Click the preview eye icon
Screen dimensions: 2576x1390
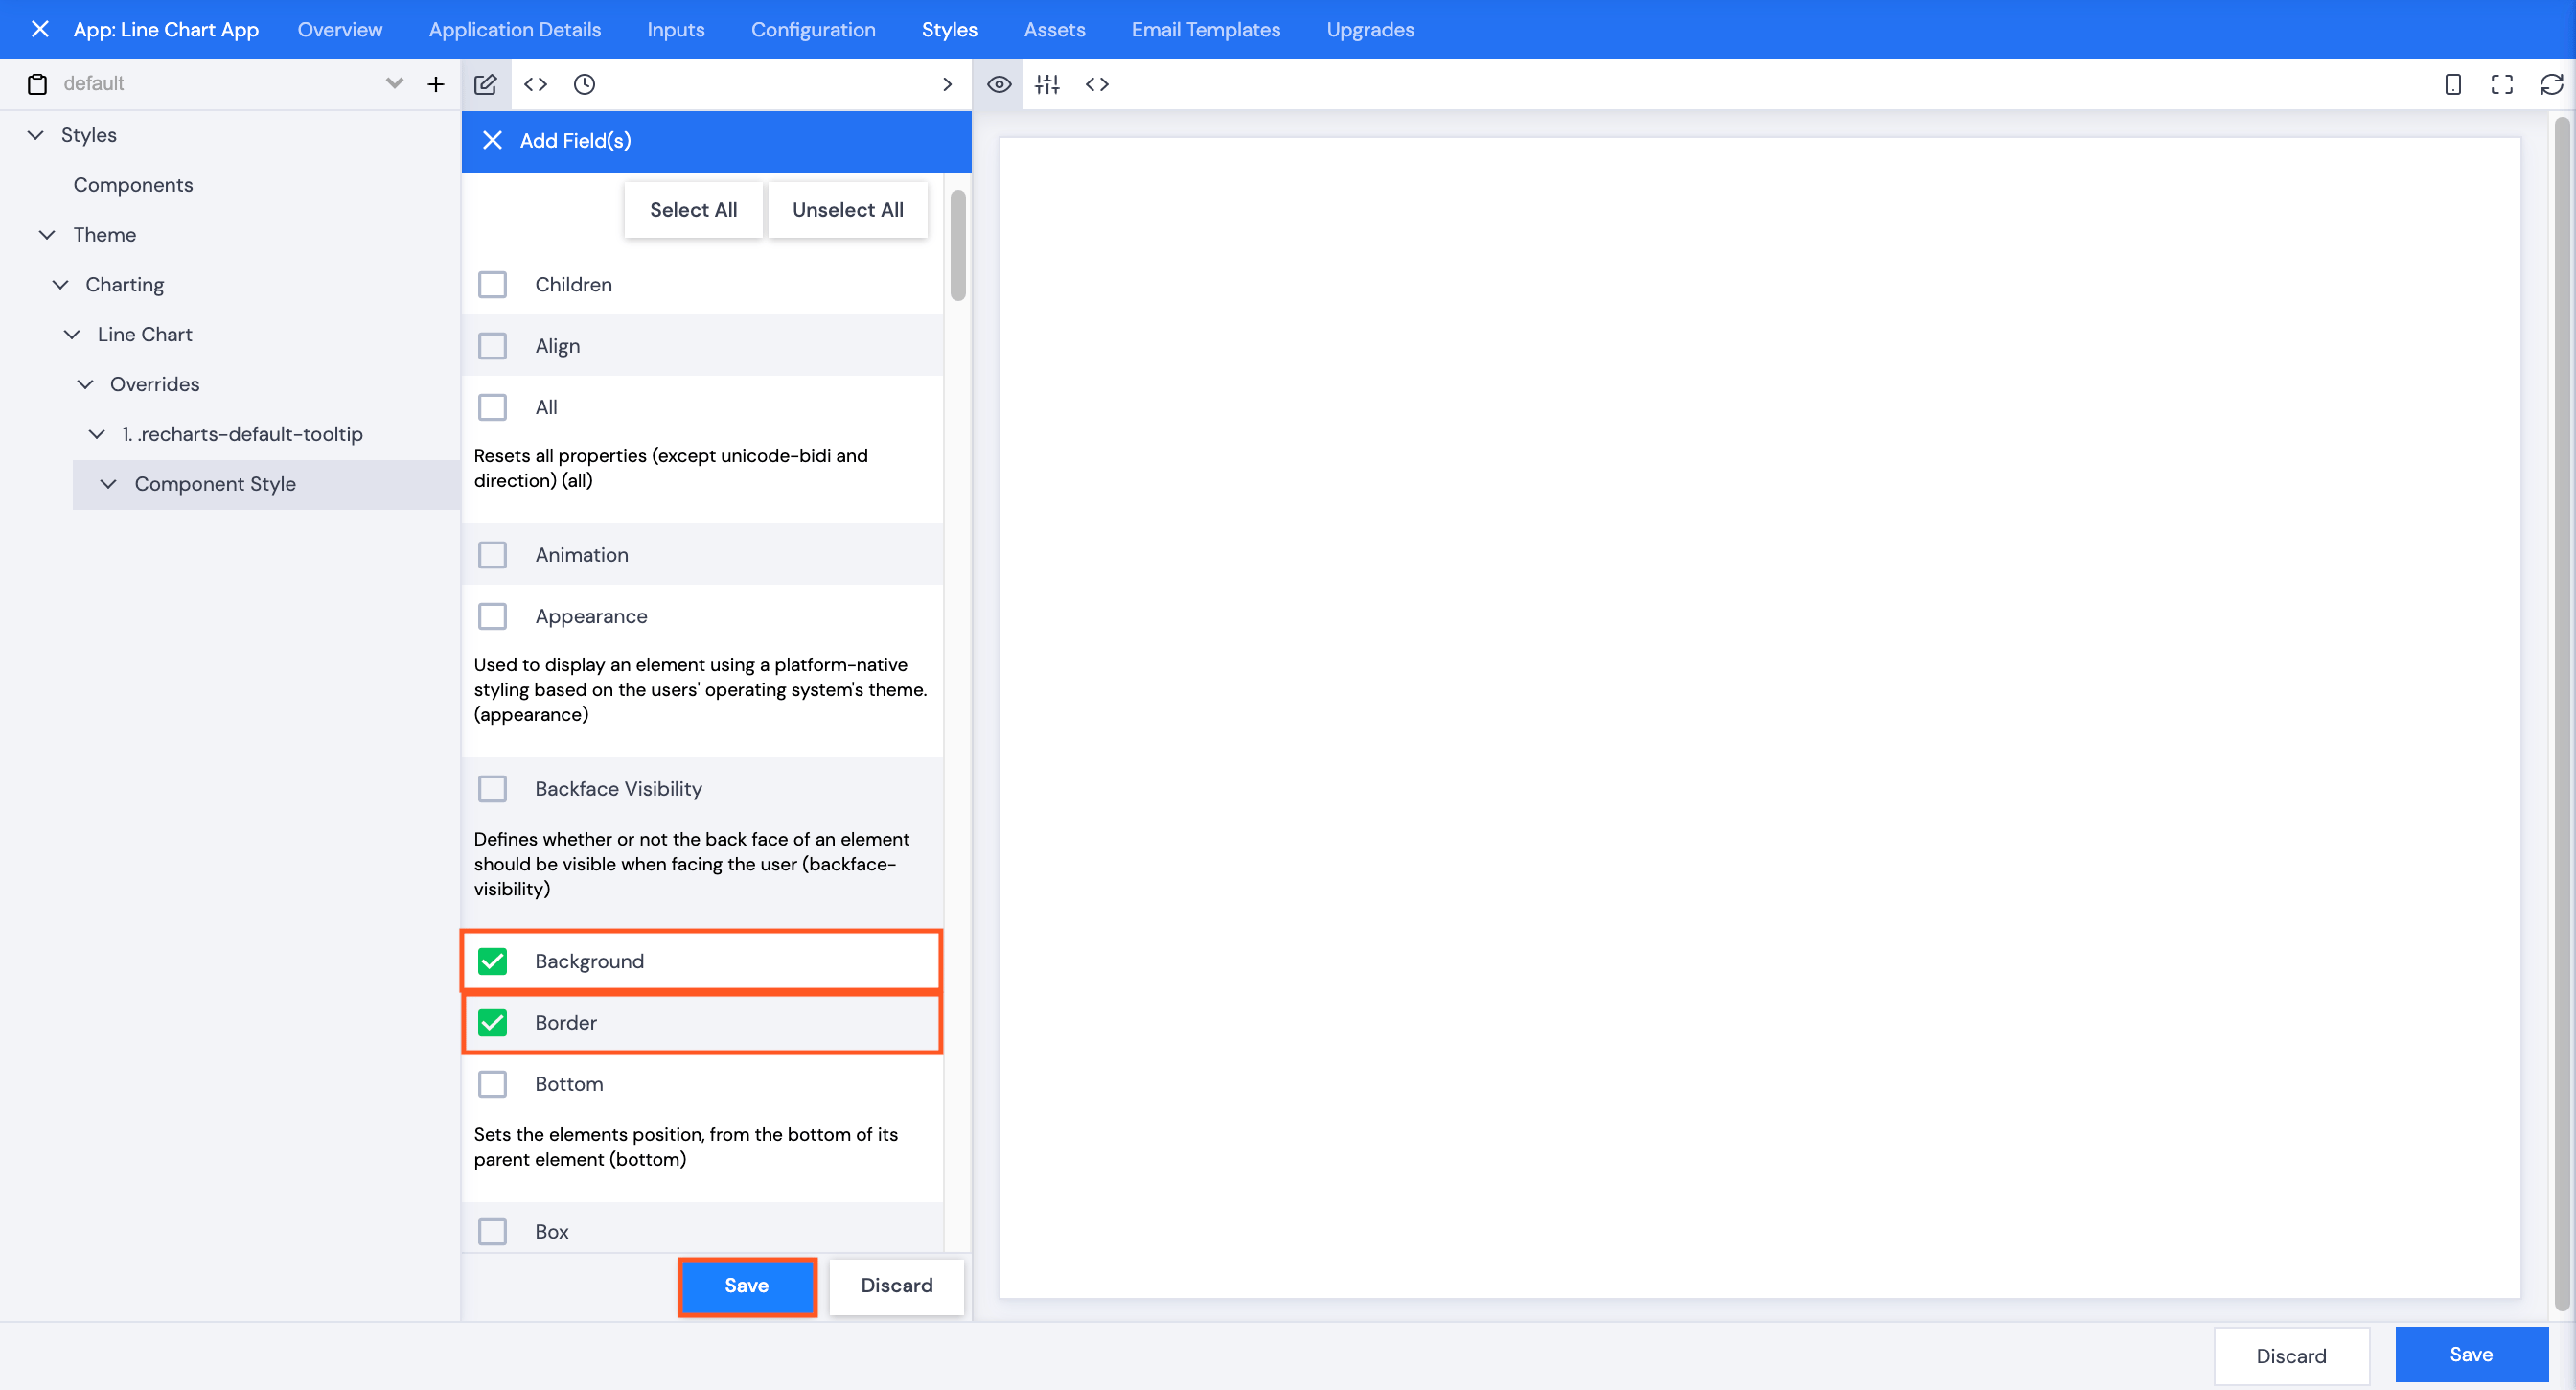coord(998,84)
